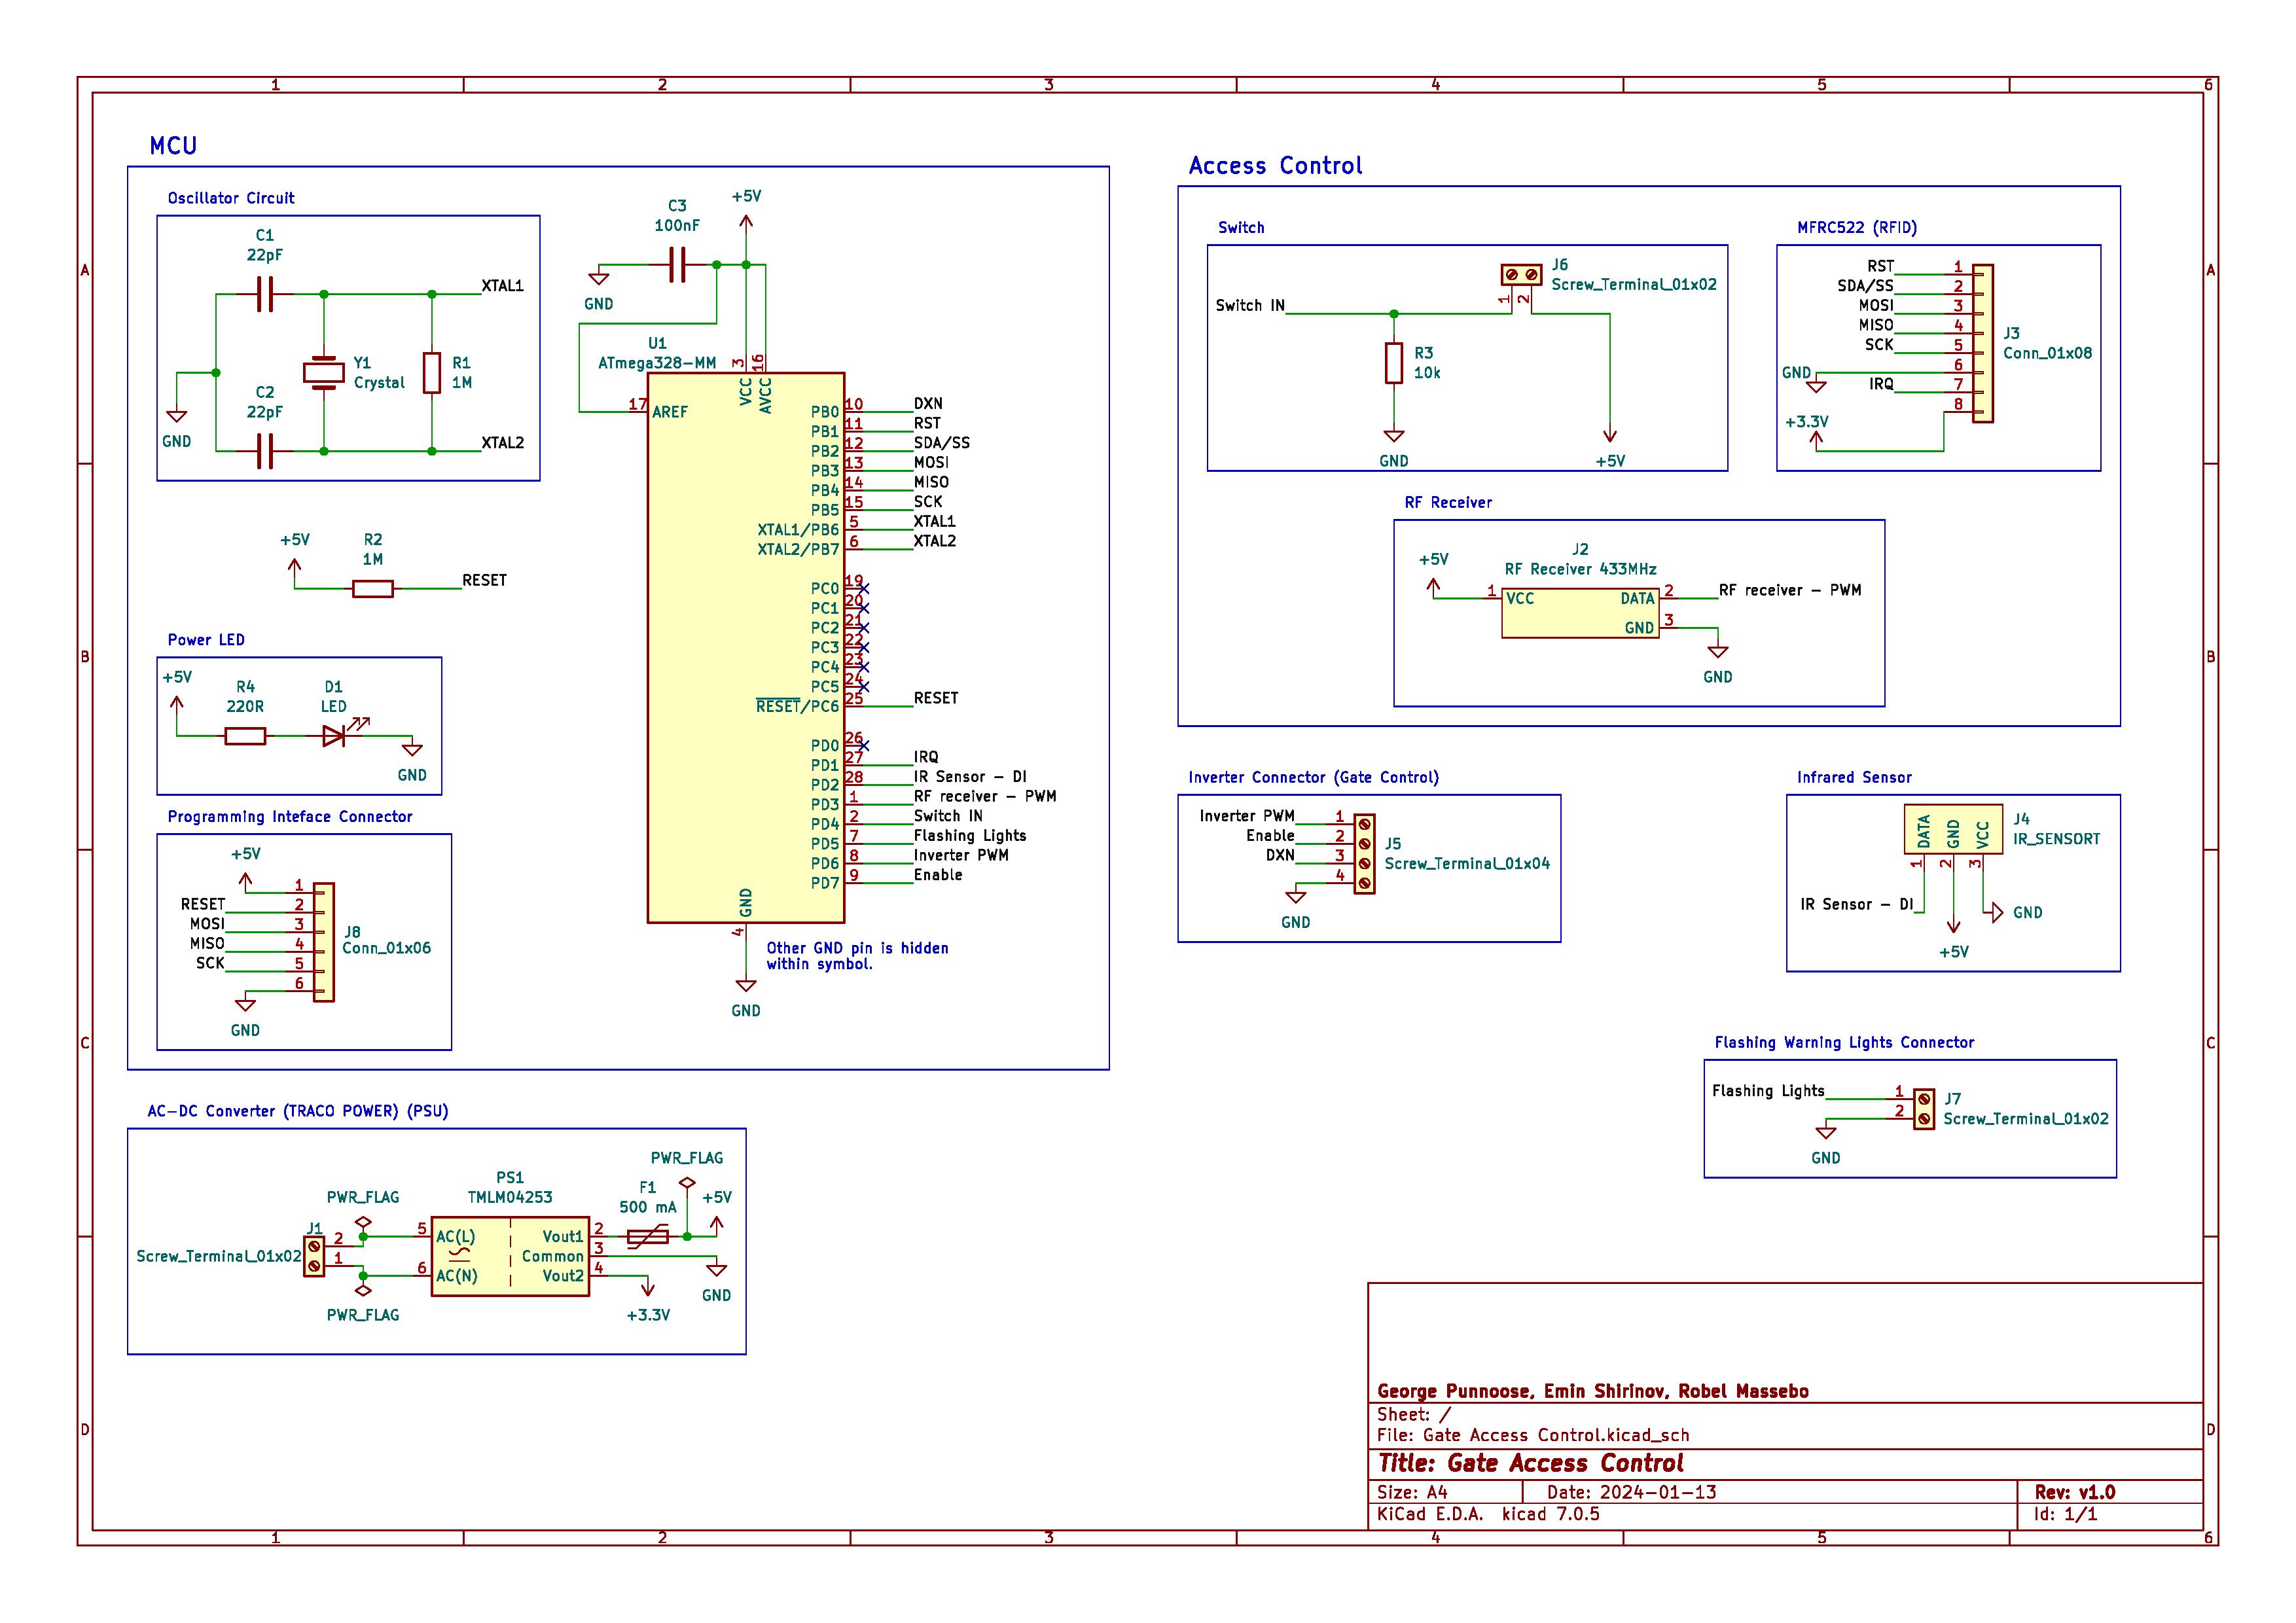Select the SDA/SS label at J3 pin 2
Image resolution: width=2296 pixels, height=1623 pixels.
1865,286
